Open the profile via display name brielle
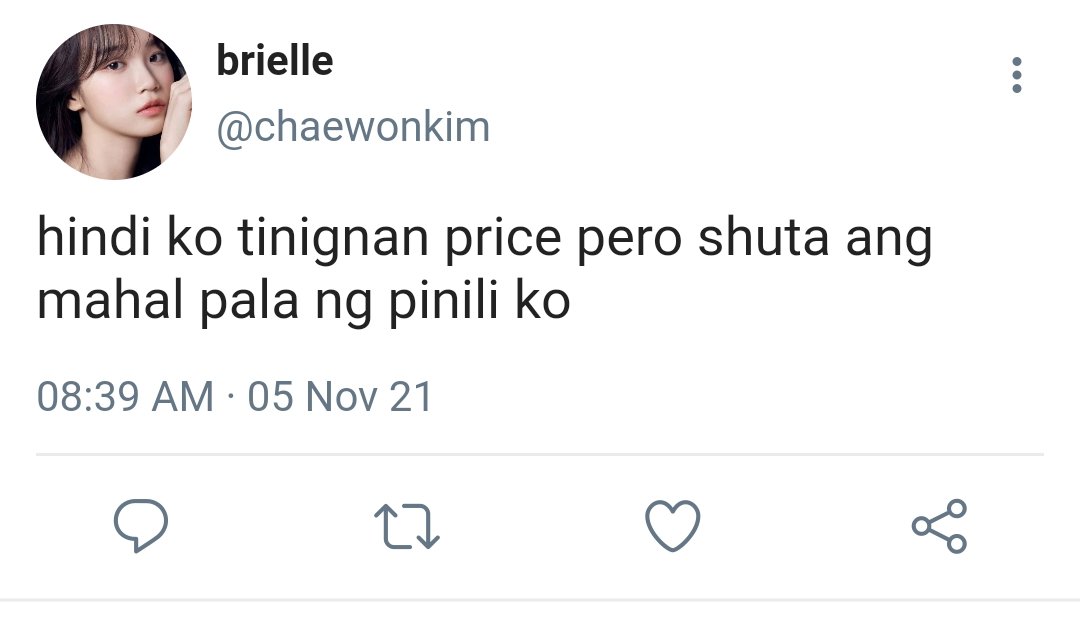Image resolution: width=1080 pixels, height=618 pixels. [x=275, y=61]
